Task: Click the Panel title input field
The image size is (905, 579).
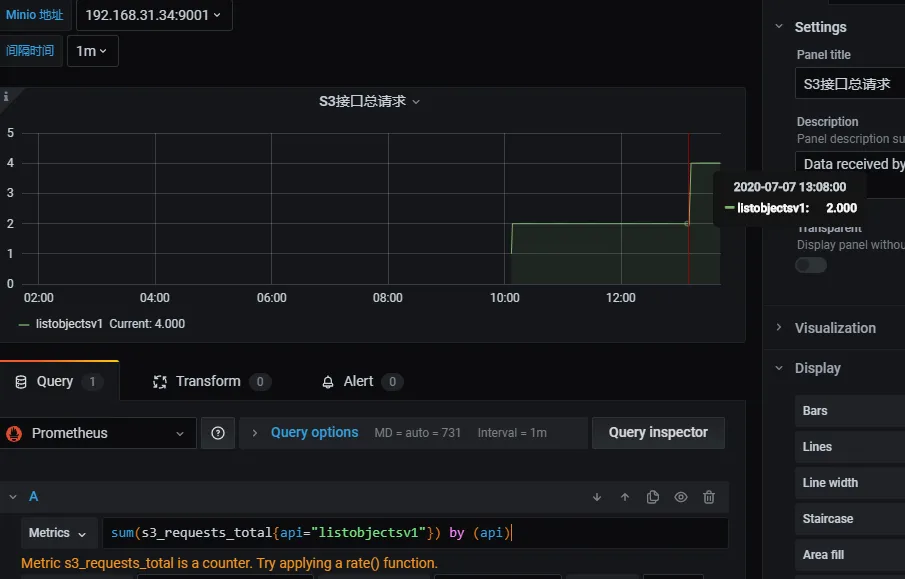Action: 850,84
